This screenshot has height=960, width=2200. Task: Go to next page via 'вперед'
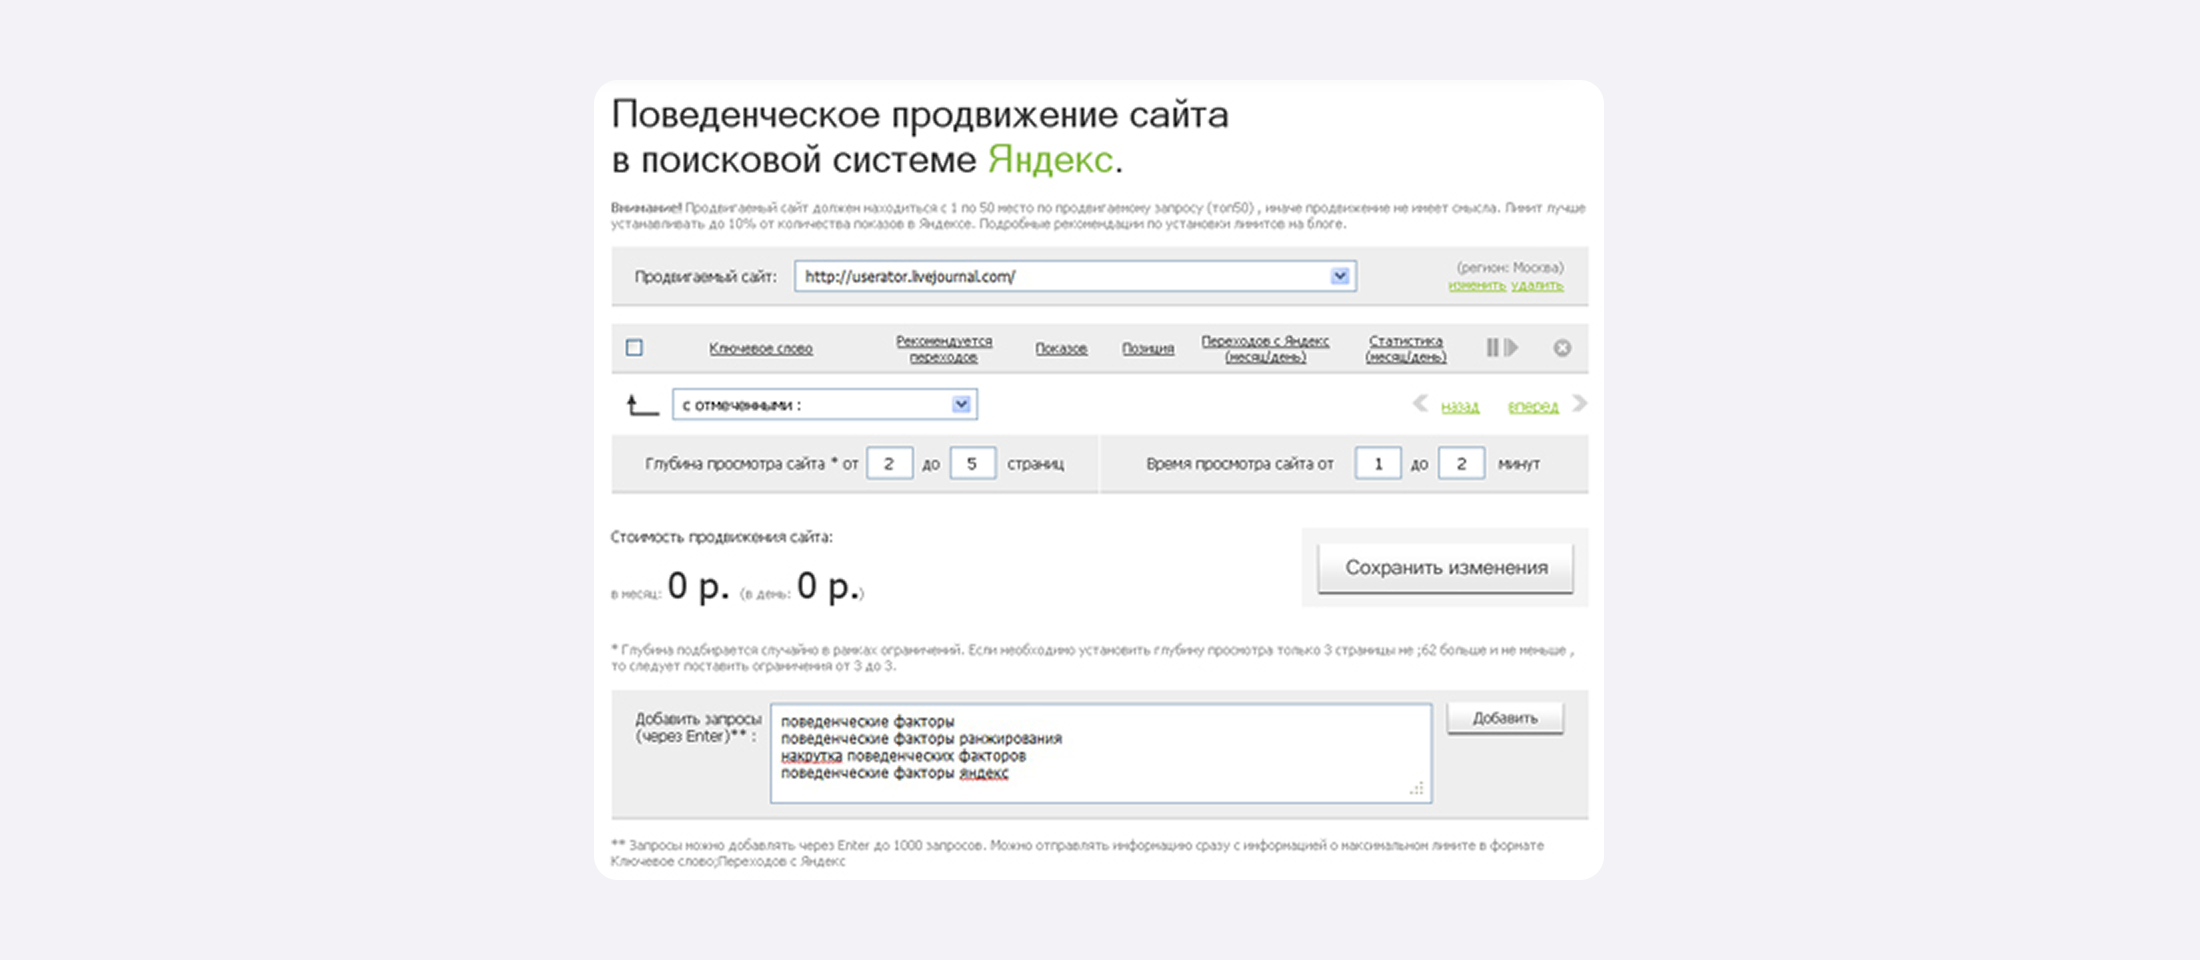pos(1533,406)
